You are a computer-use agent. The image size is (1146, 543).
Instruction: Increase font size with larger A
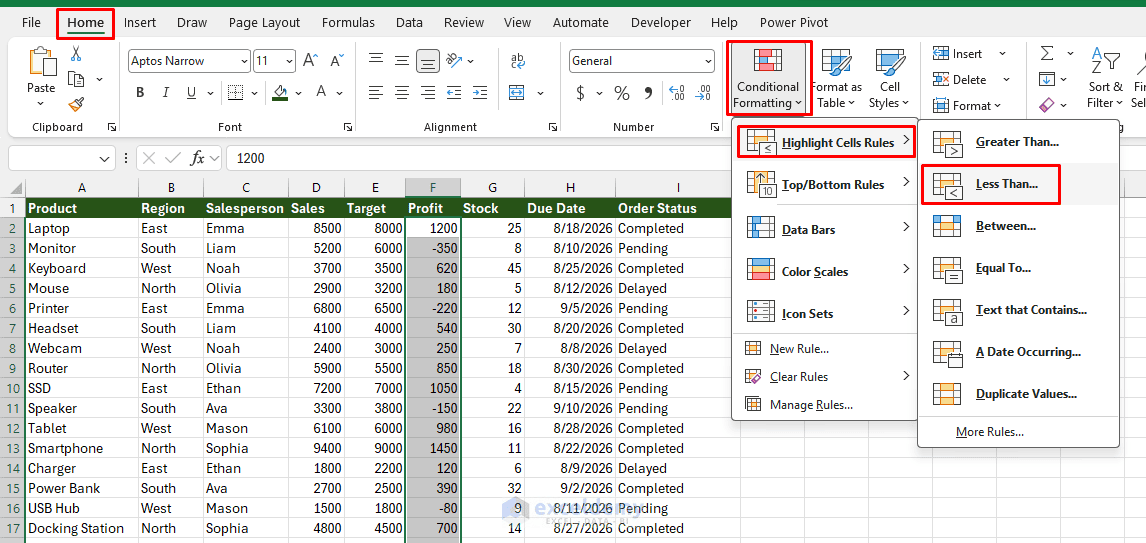(311, 61)
